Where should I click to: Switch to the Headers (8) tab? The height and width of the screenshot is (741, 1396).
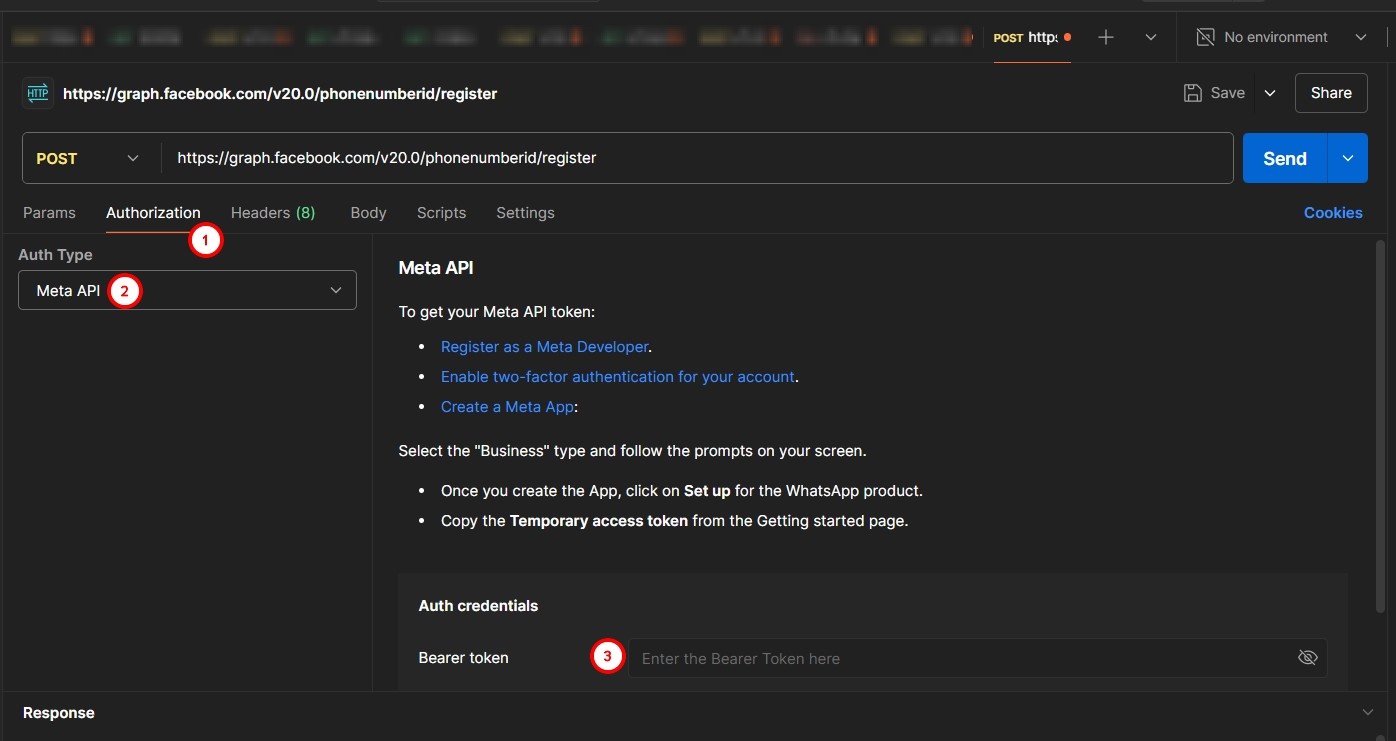[273, 213]
